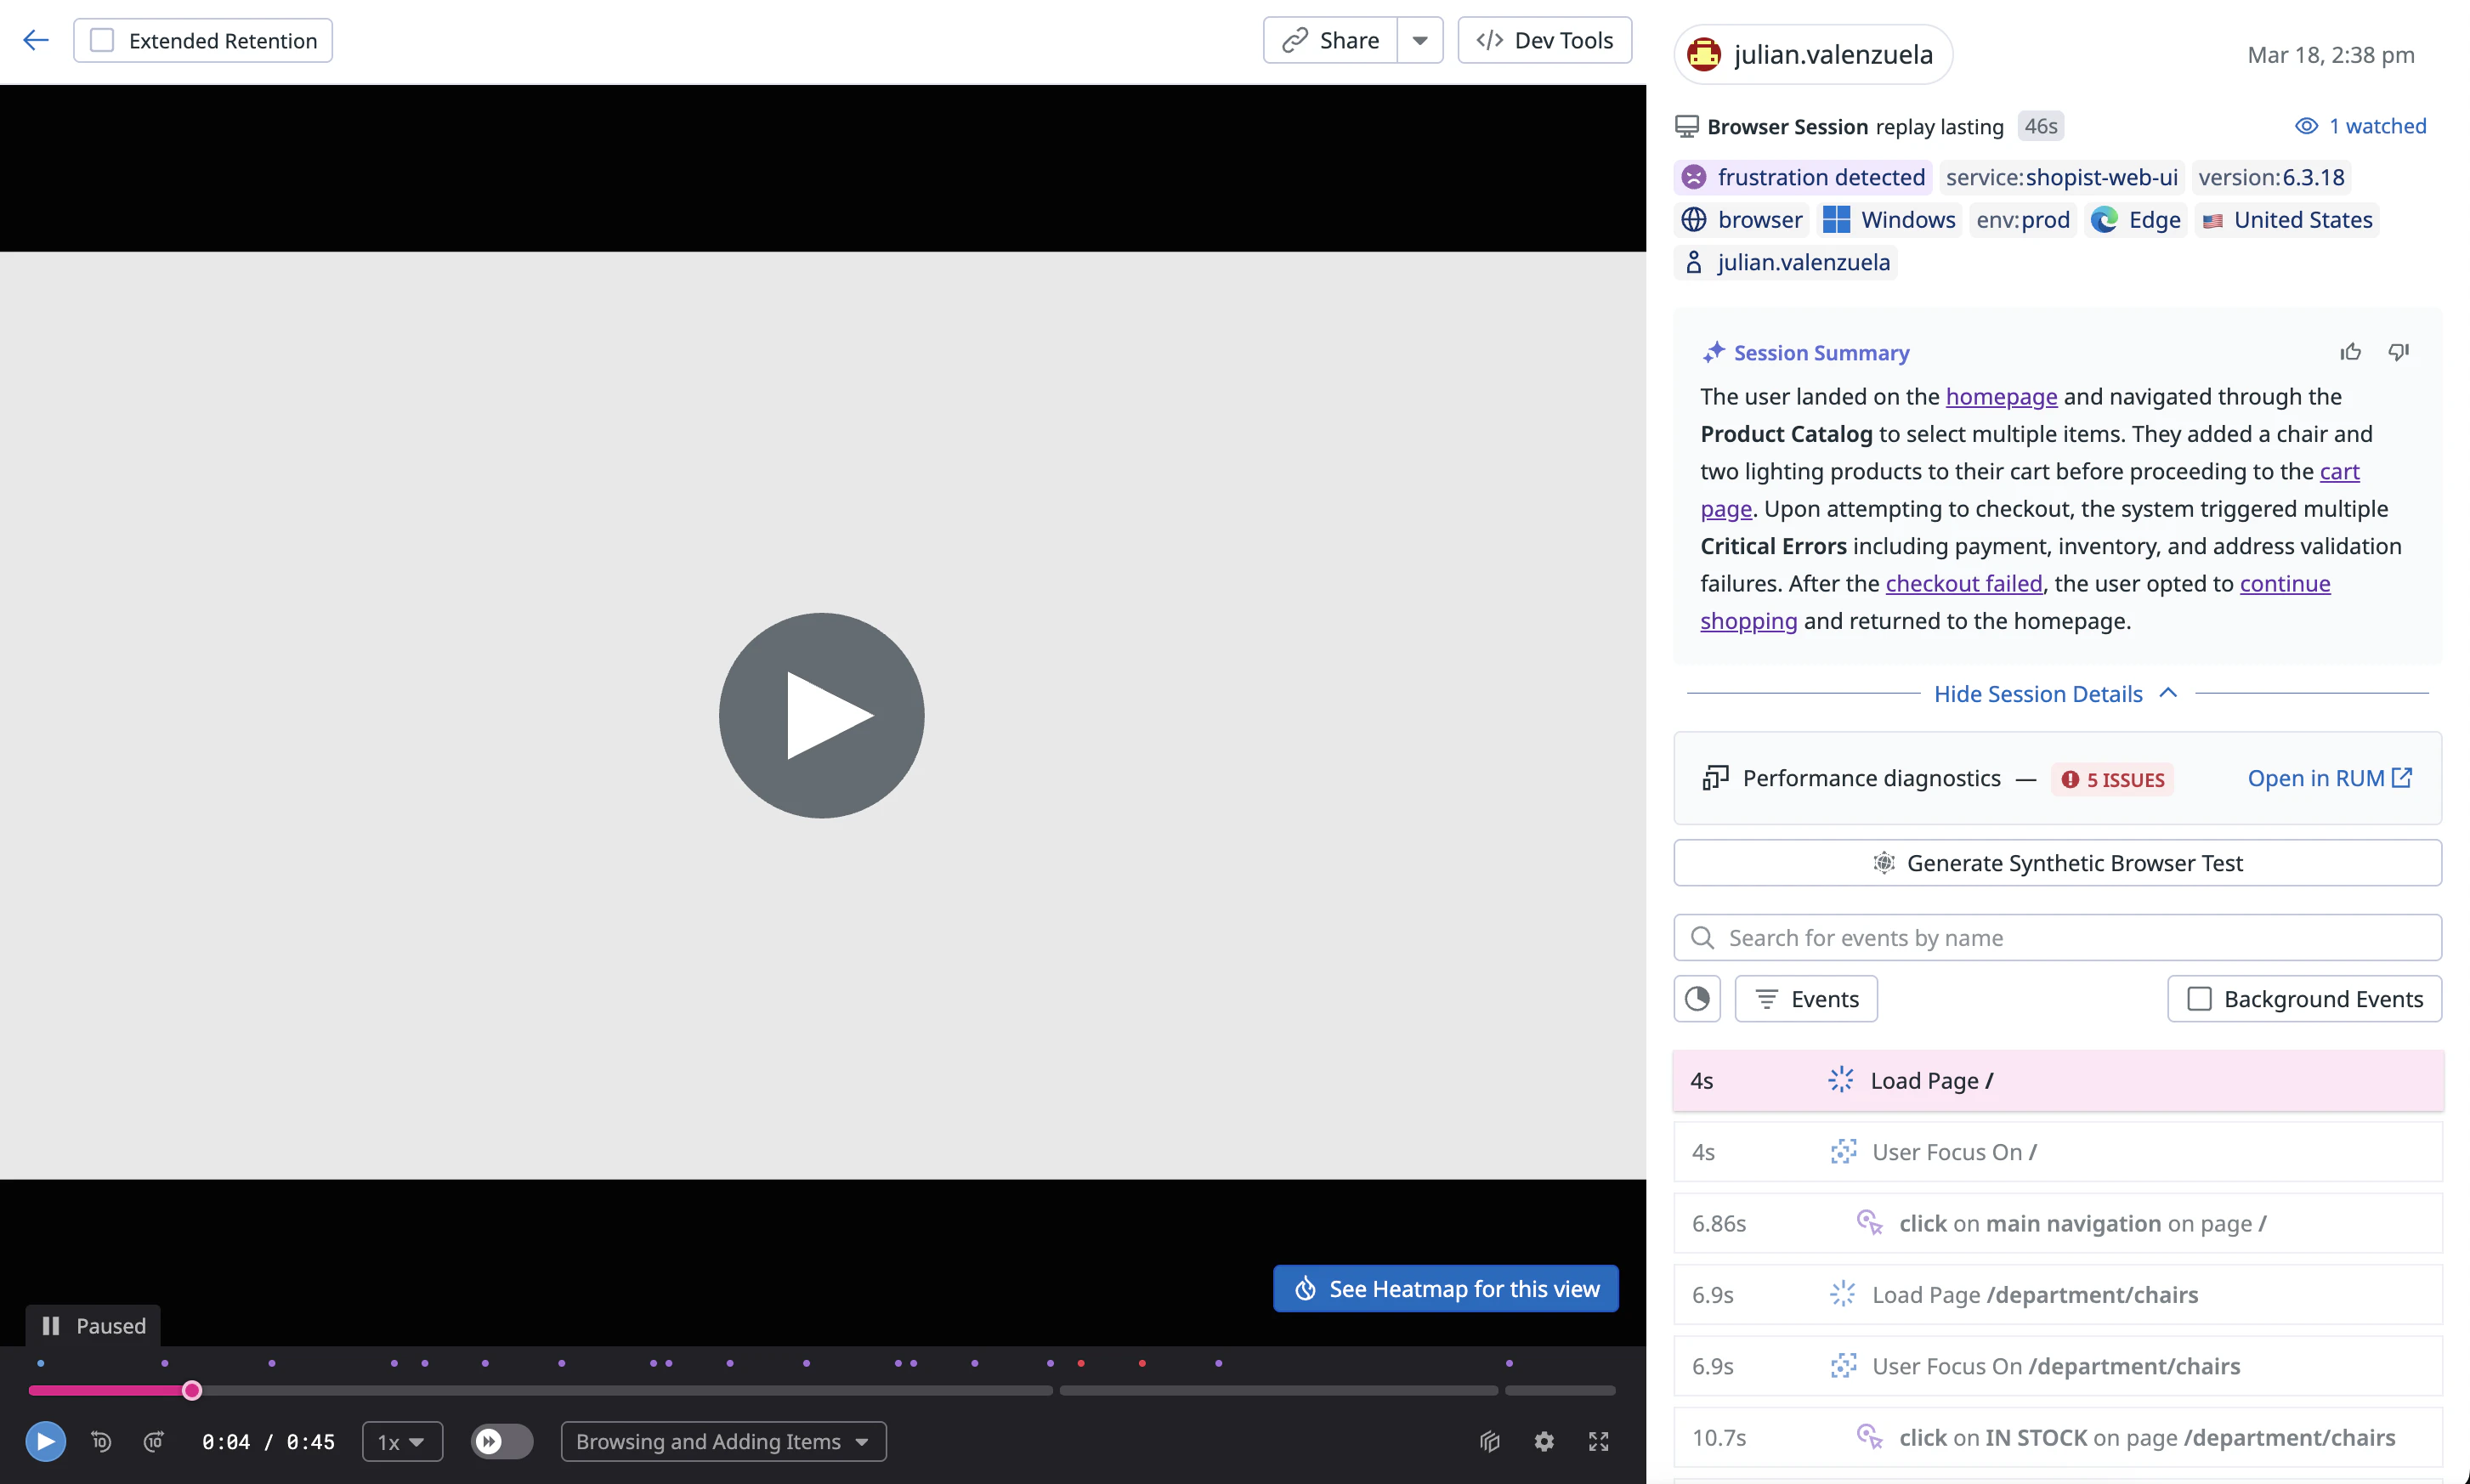Open the Share dropdown arrow

coord(1419,40)
